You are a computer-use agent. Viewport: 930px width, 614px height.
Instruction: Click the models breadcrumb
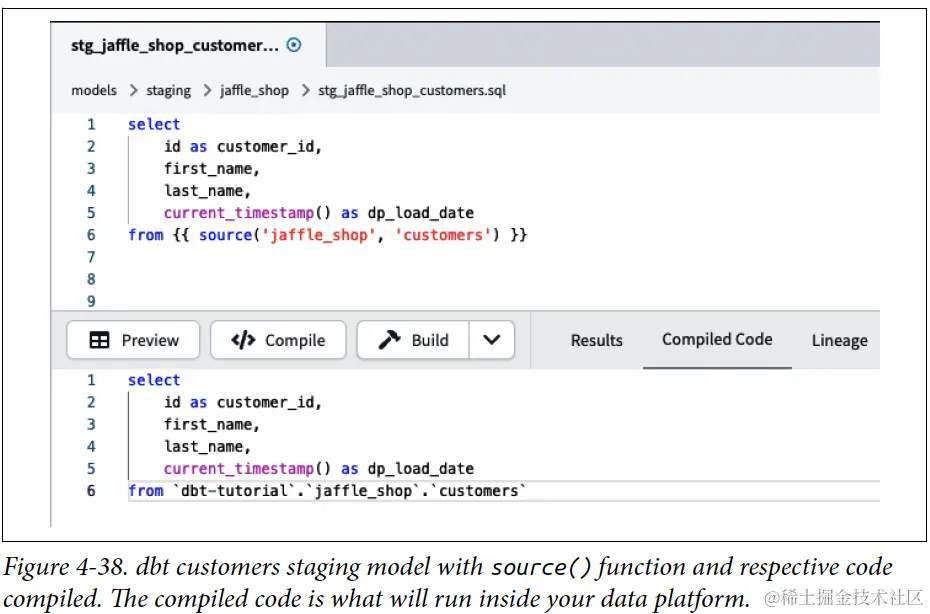[94, 90]
